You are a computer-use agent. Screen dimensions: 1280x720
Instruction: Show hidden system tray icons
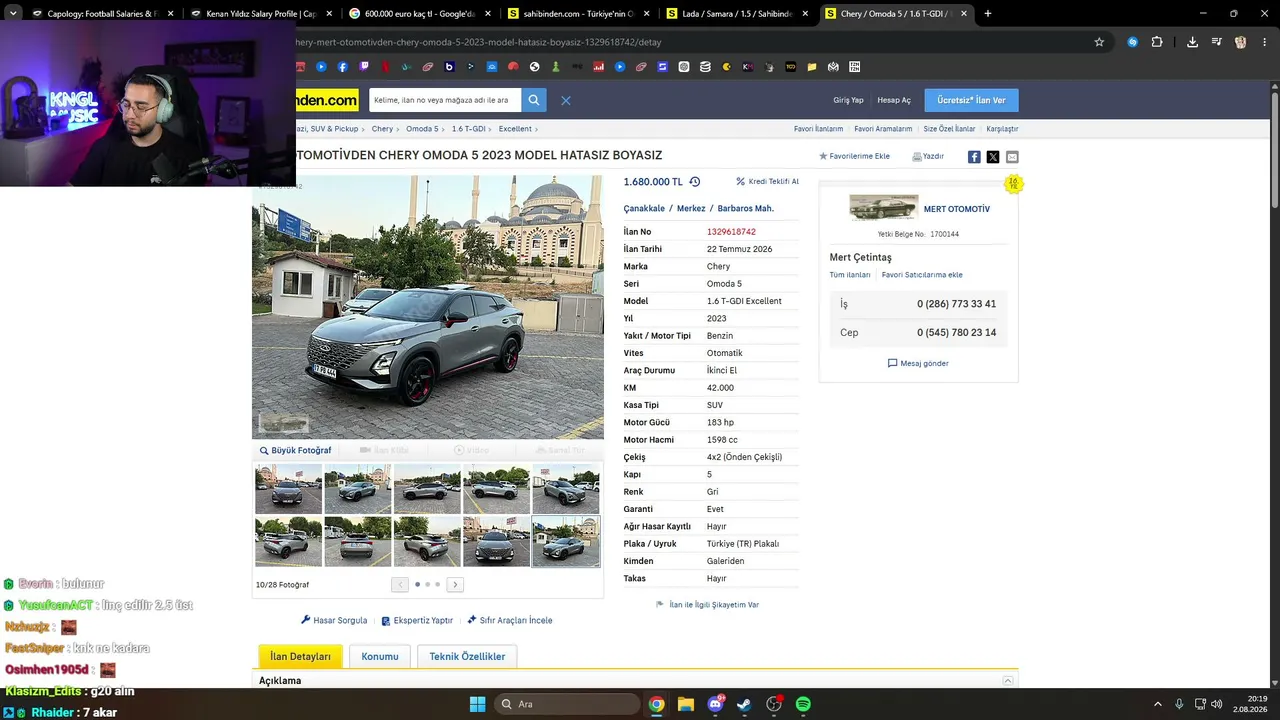(x=1158, y=704)
